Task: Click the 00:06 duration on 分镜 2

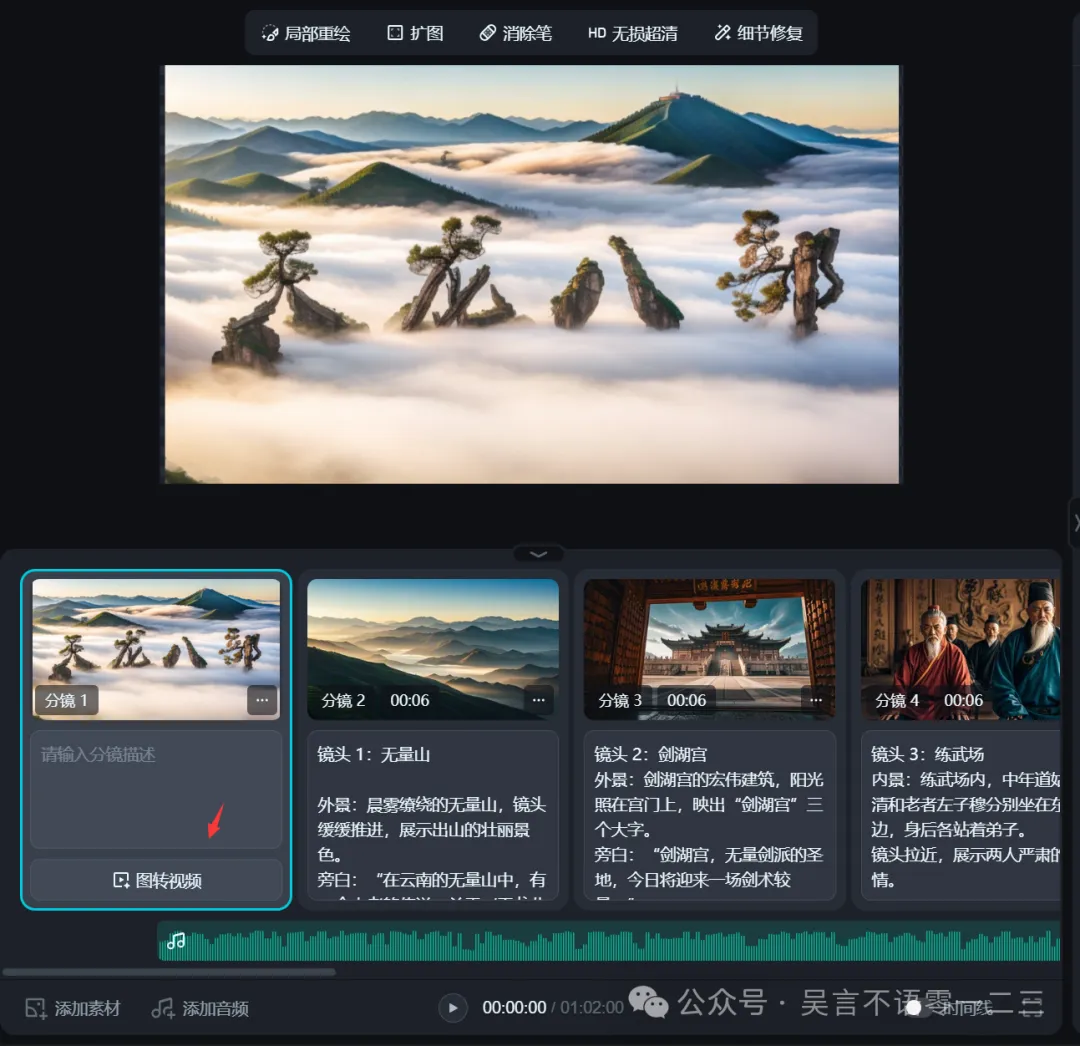Action: coord(409,700)
